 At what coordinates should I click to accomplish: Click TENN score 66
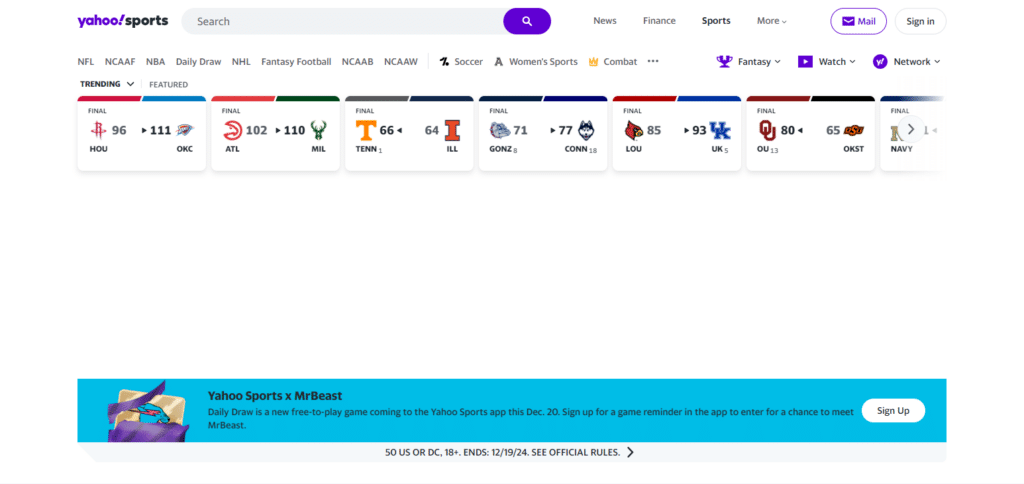[x=387, y=131]
